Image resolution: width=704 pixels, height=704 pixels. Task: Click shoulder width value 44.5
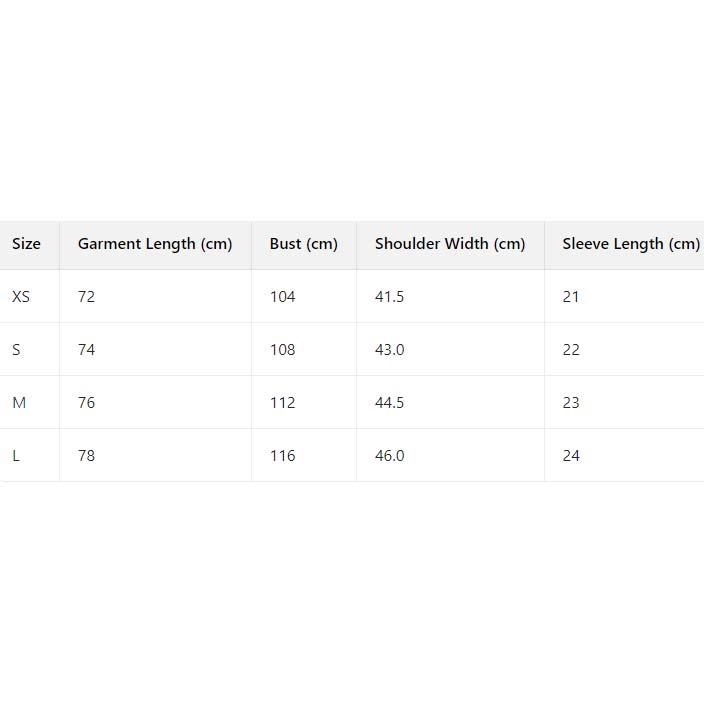pyautogui.click(x=389, y=403)
